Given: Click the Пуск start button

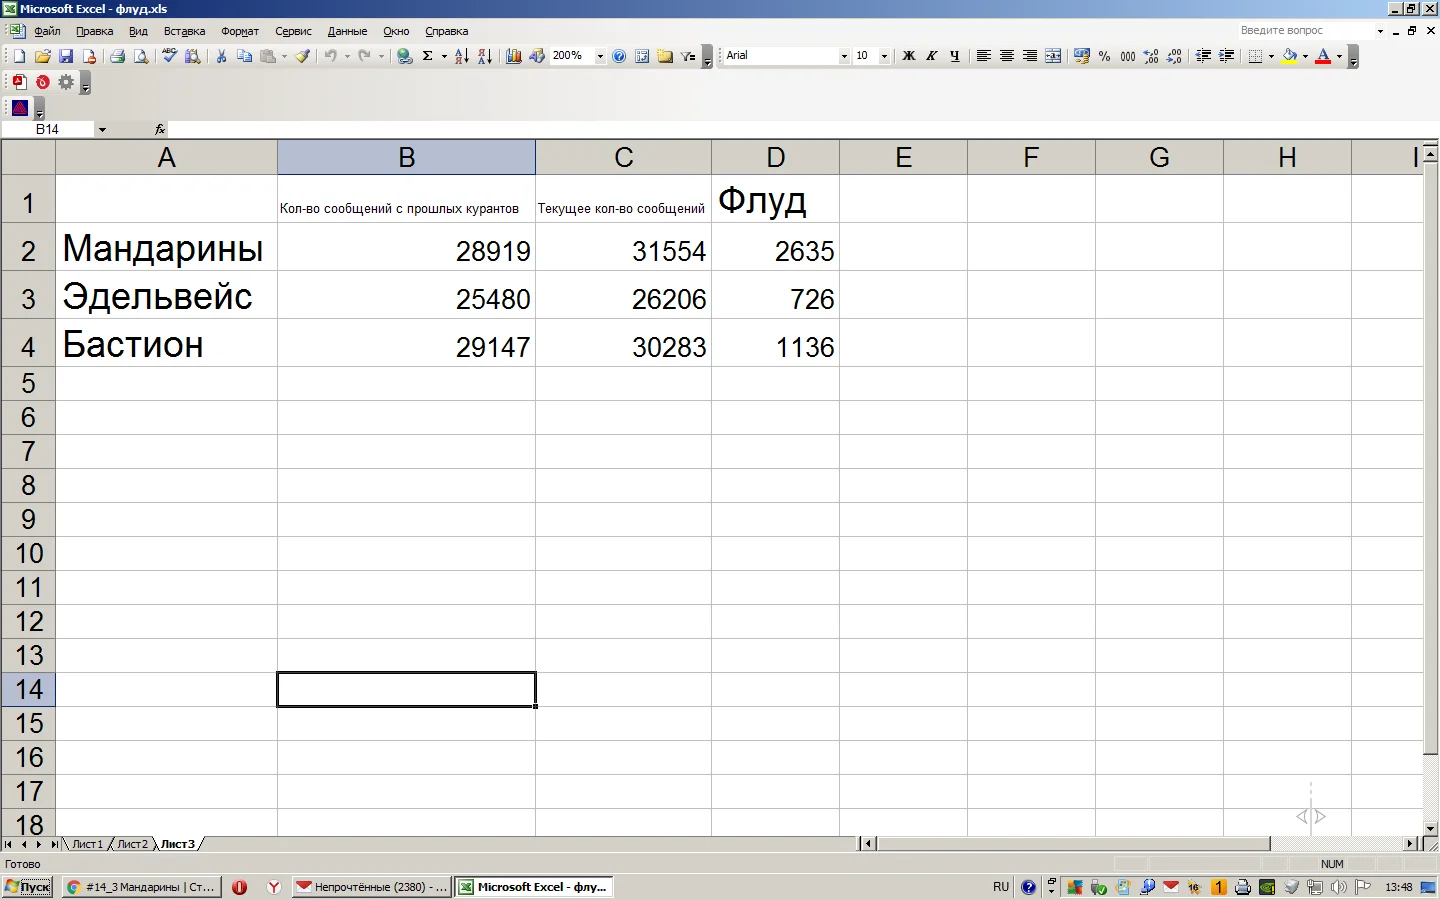Looking at the screenshot, I should point(28,887).
